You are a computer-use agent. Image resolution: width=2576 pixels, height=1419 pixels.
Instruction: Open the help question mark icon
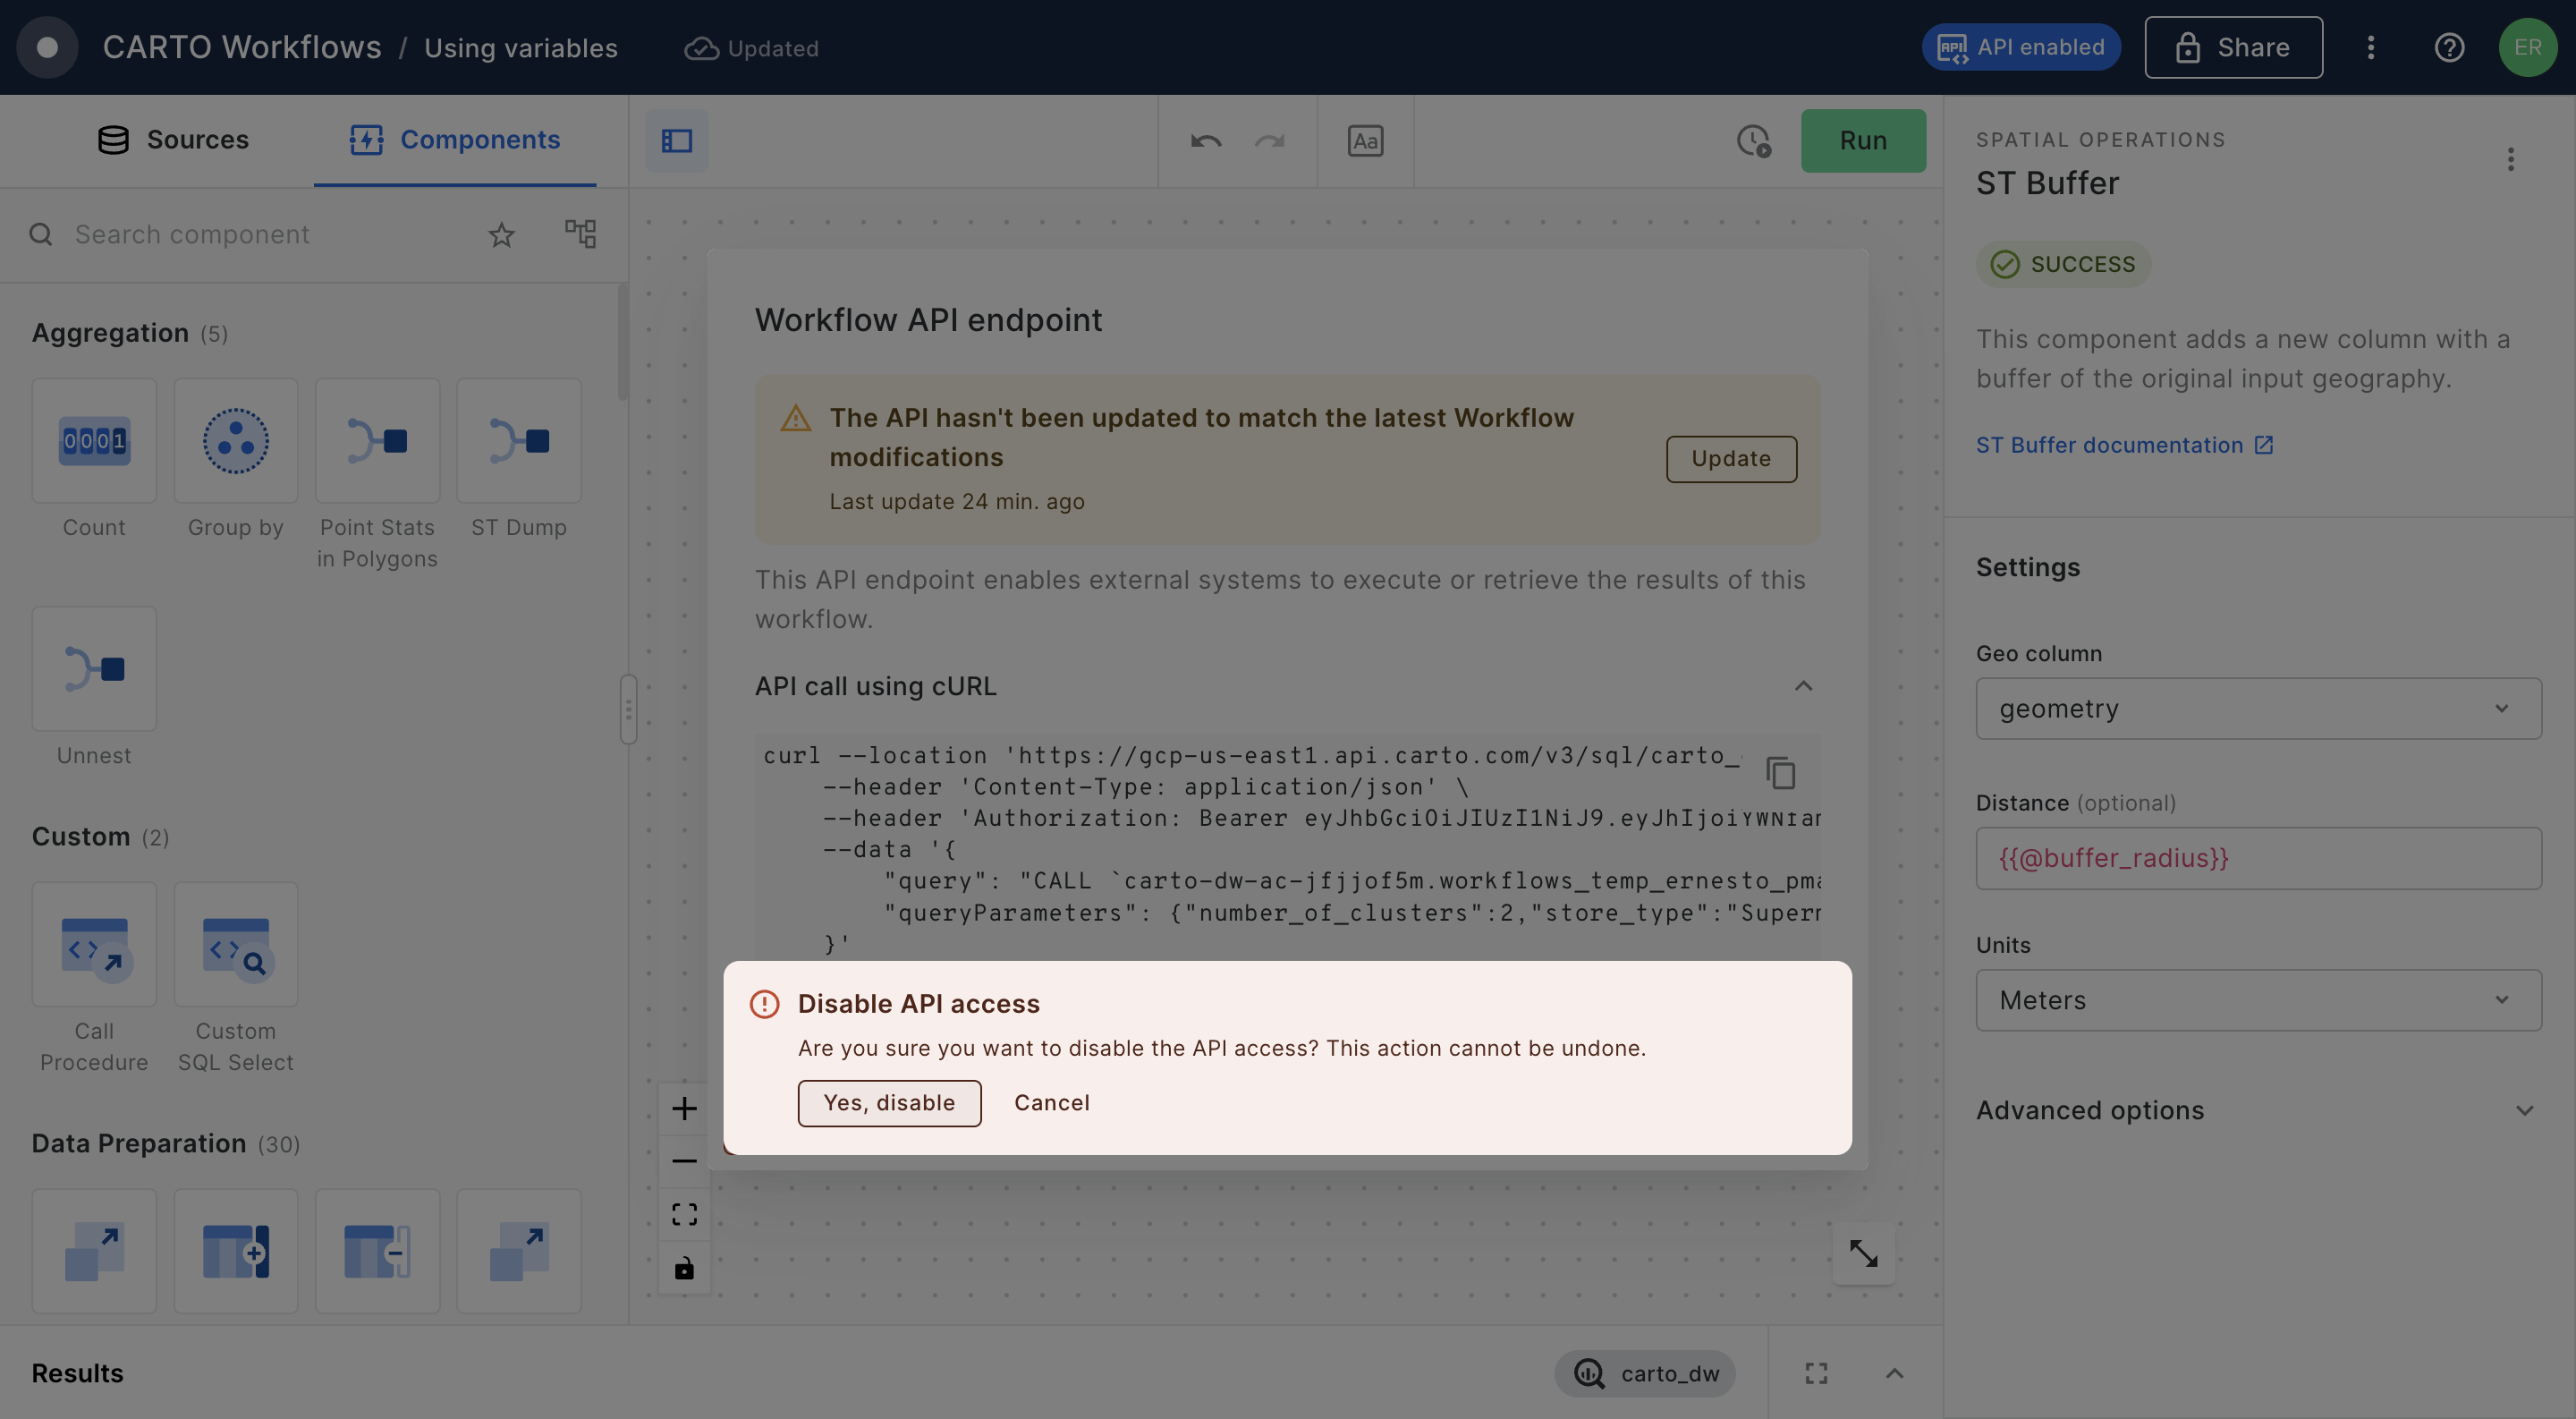click(2449, 47)
